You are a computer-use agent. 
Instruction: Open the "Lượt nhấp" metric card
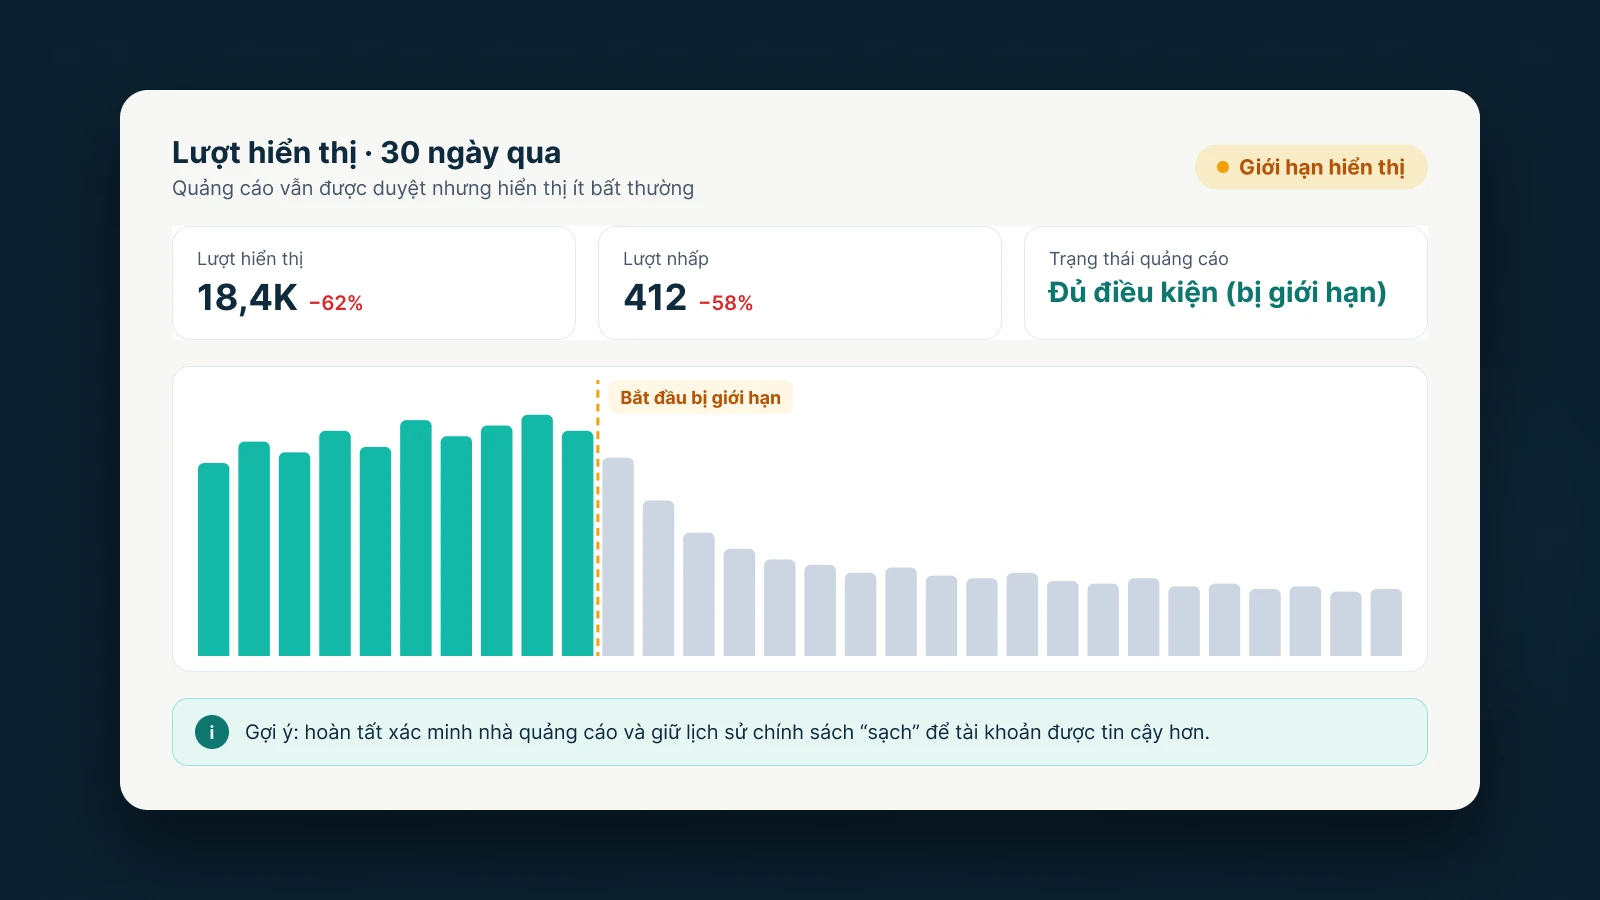click(800, 283)
